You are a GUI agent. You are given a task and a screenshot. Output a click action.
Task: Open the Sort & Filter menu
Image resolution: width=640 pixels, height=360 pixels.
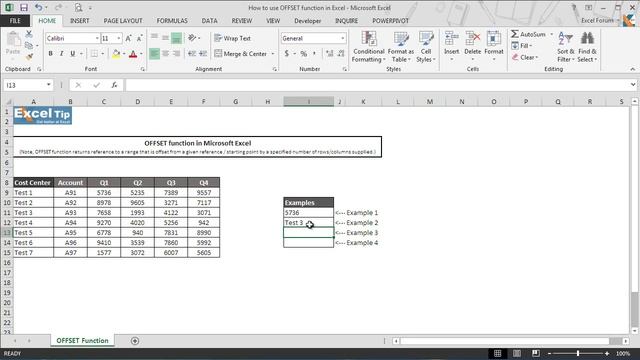coord(565,47)
